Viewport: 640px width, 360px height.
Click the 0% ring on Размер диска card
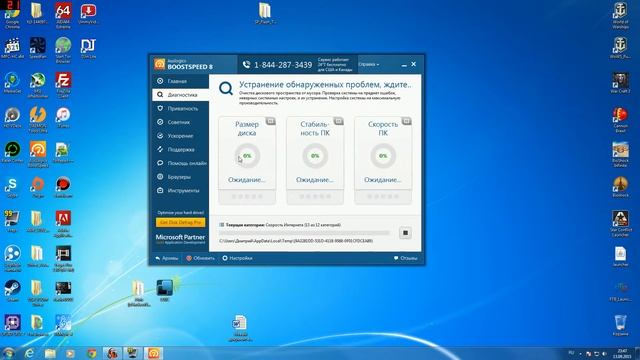pos(247,156)
